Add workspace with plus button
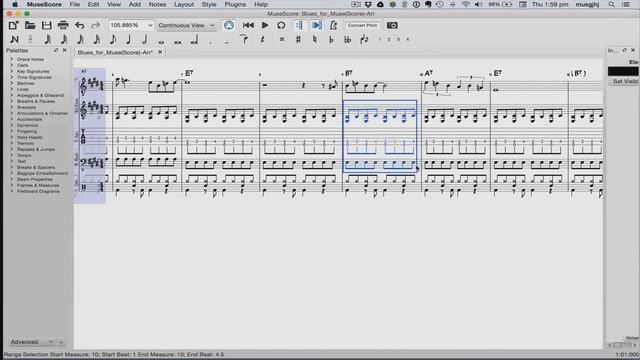Viewport: 640px width, 360px height. (x=61, y=342)
